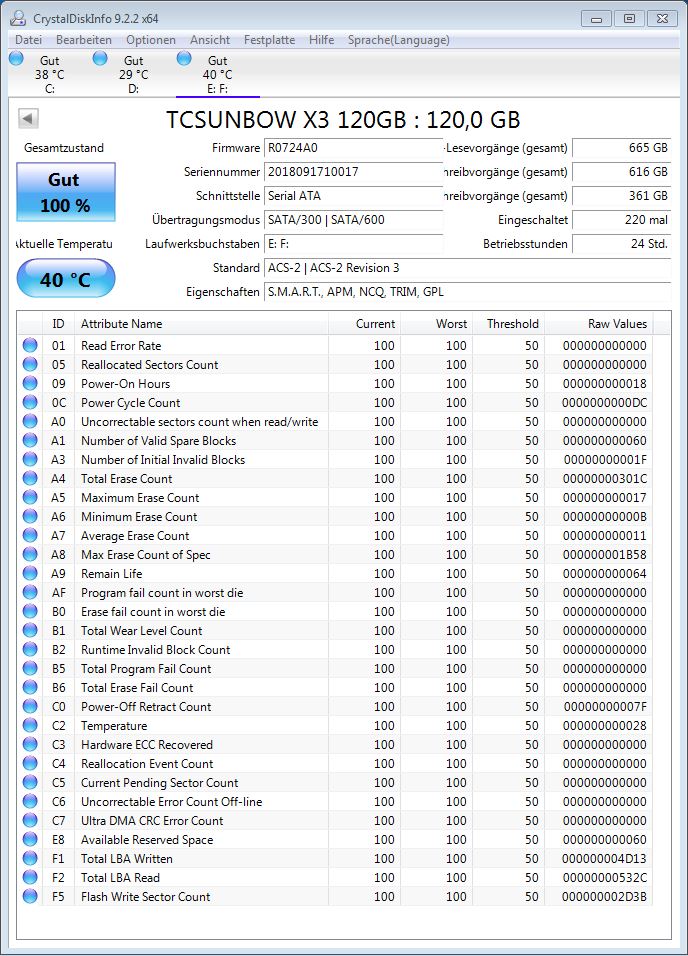Click the TCSUNBOW X3 120GB disk title

pos(343,120)
